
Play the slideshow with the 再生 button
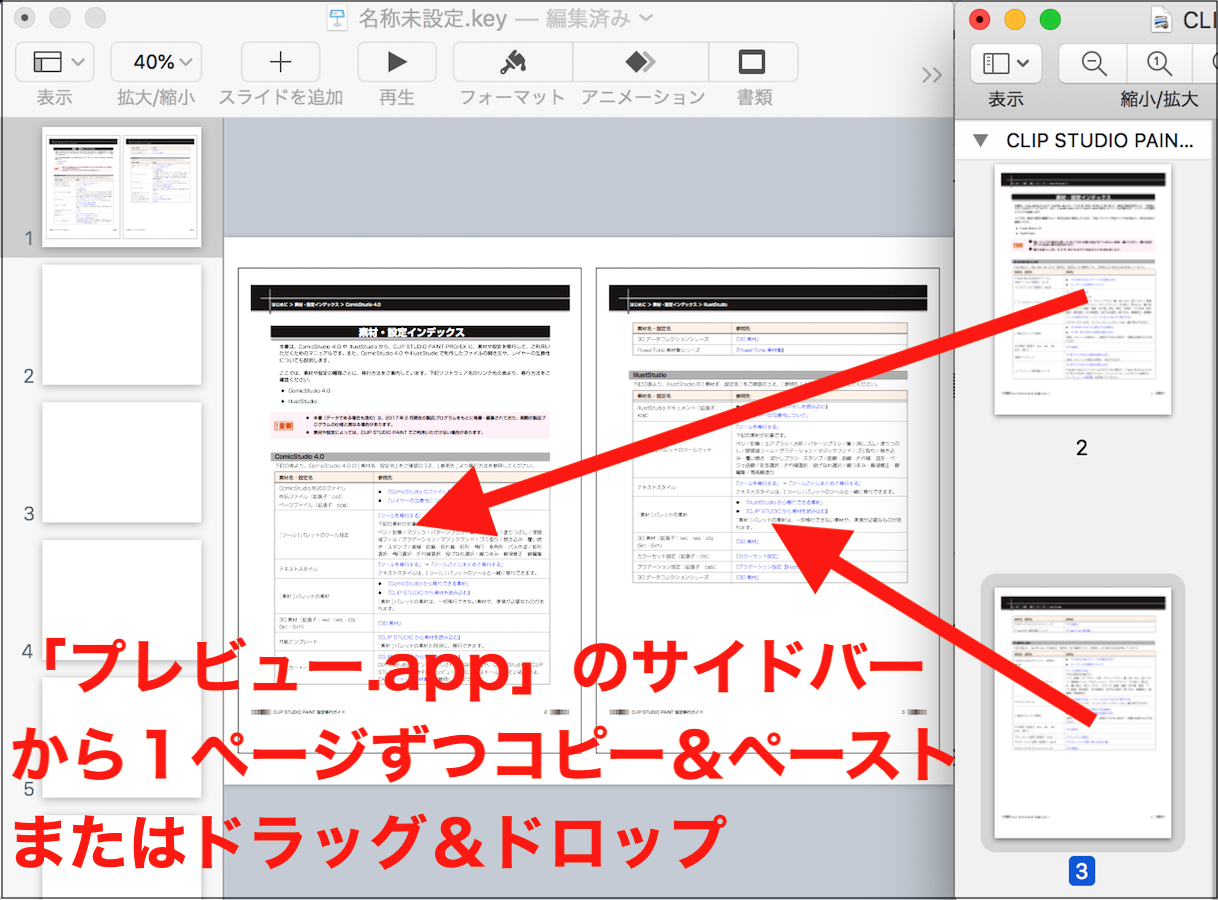click(397, 62)
